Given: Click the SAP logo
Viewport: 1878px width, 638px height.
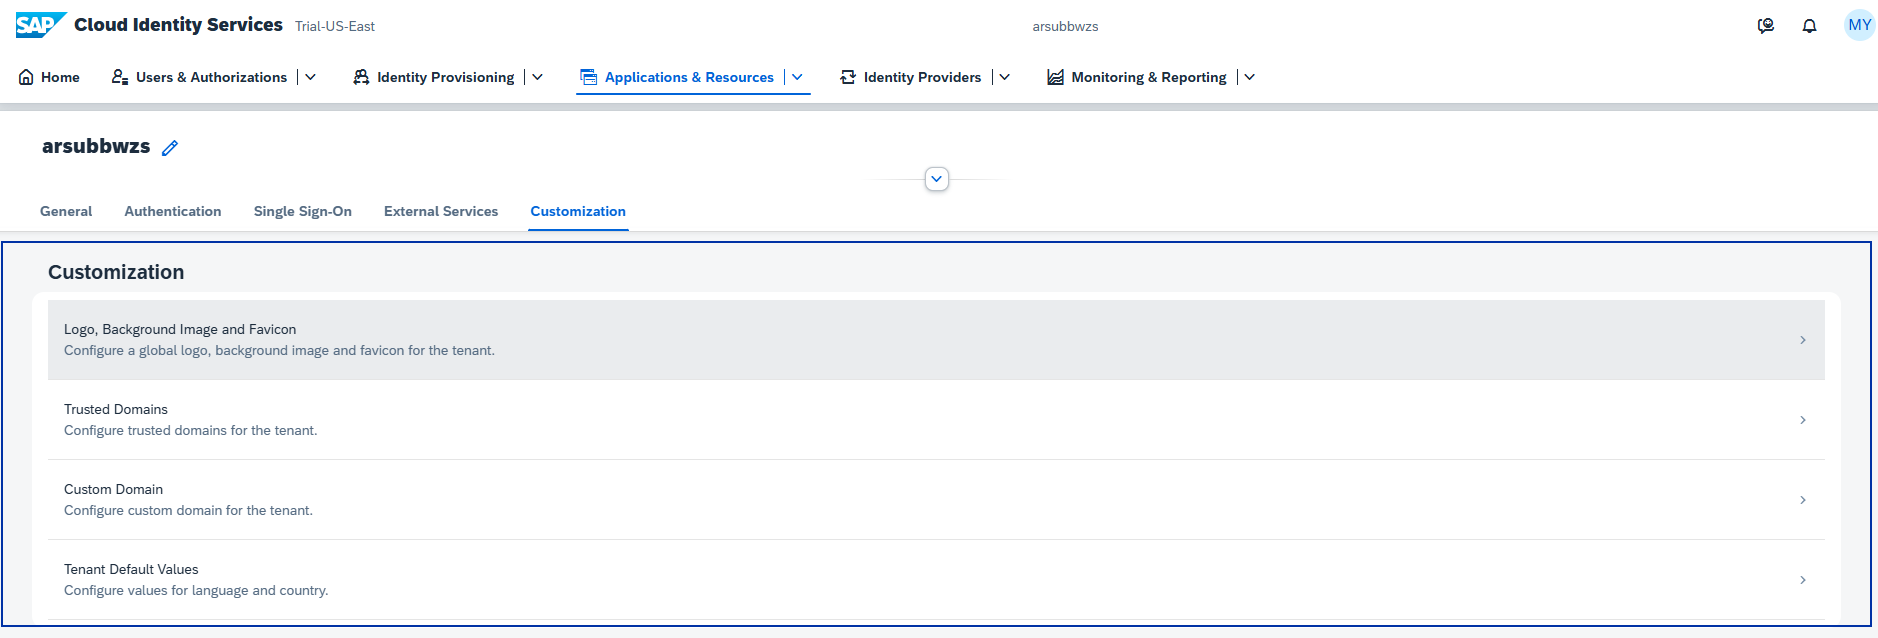Looking at the screenshot, I should pyautogui.click(x=41, y=25).
